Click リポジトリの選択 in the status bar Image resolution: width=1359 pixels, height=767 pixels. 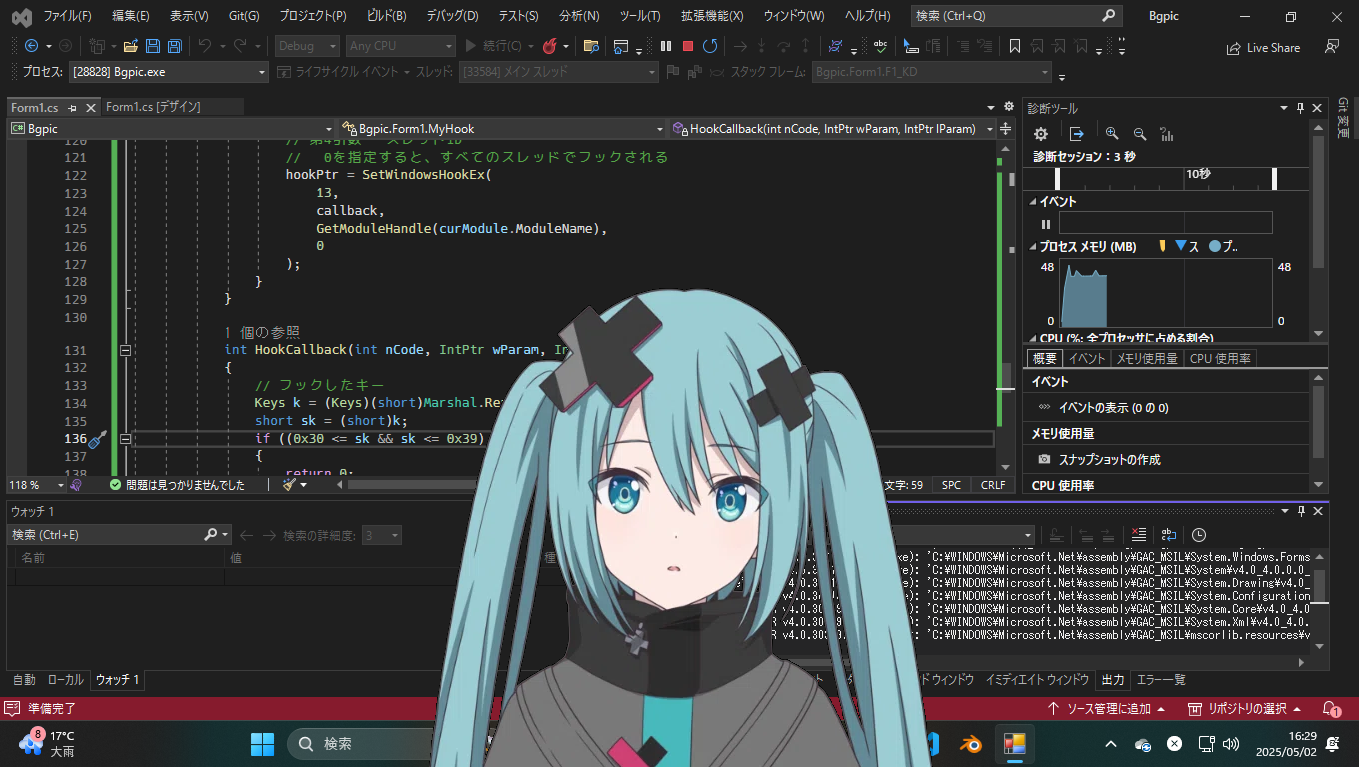[x=1245, y=708]
